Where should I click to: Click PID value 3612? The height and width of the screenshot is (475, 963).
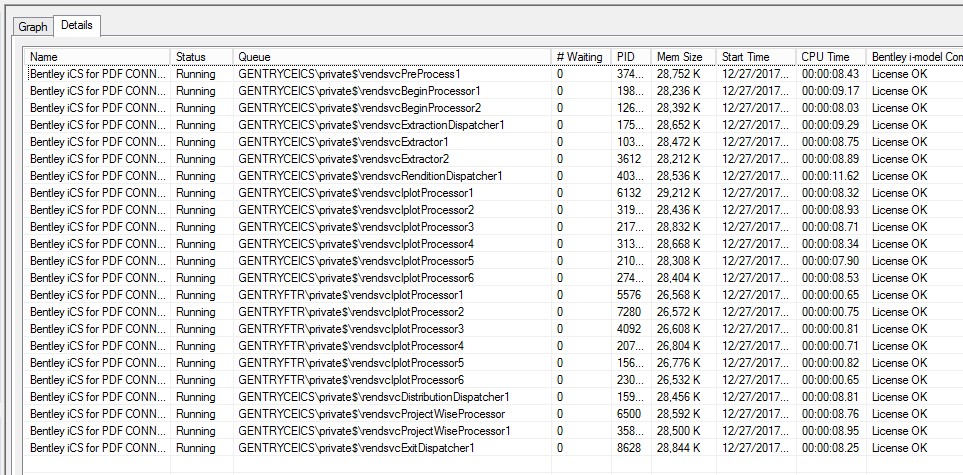pos(629,159)
